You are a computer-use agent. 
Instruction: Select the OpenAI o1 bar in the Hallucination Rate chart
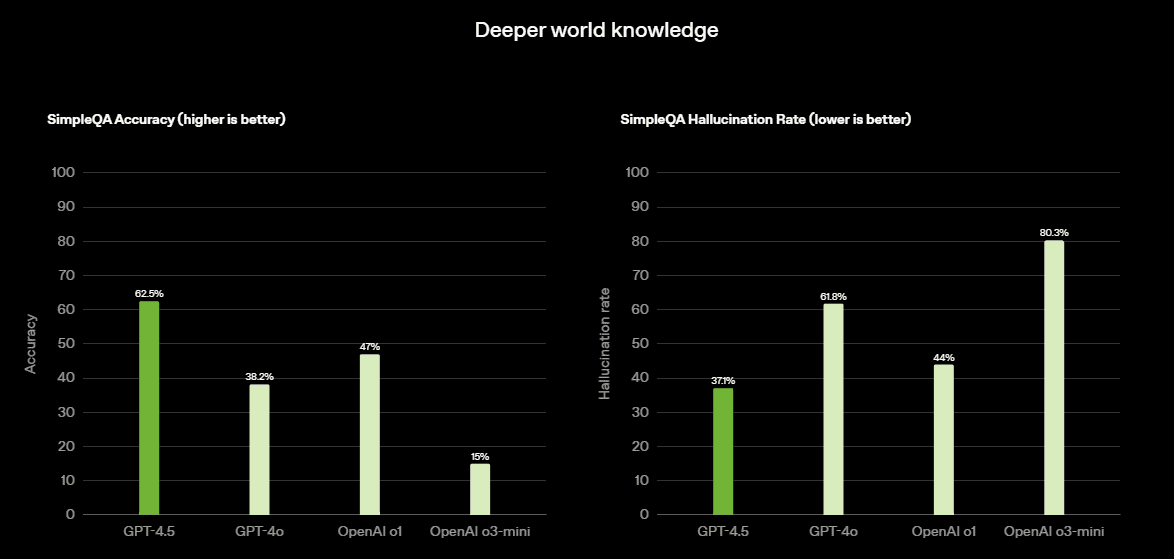point(943,439)
